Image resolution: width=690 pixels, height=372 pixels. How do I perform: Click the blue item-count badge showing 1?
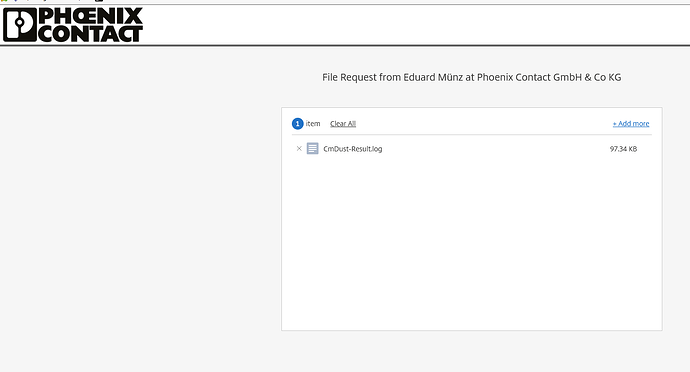point(297,124)
